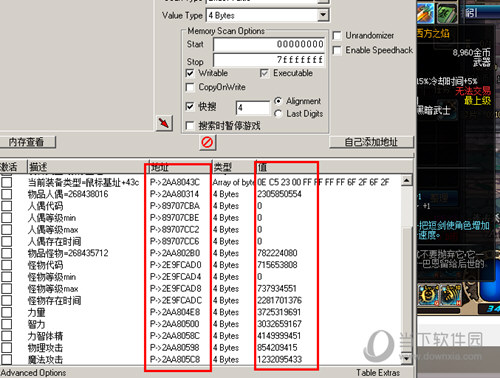The height and width of the screenshot is (378, 500).
Task: Click the 自己添加地址 button
Action: (371, 142)
